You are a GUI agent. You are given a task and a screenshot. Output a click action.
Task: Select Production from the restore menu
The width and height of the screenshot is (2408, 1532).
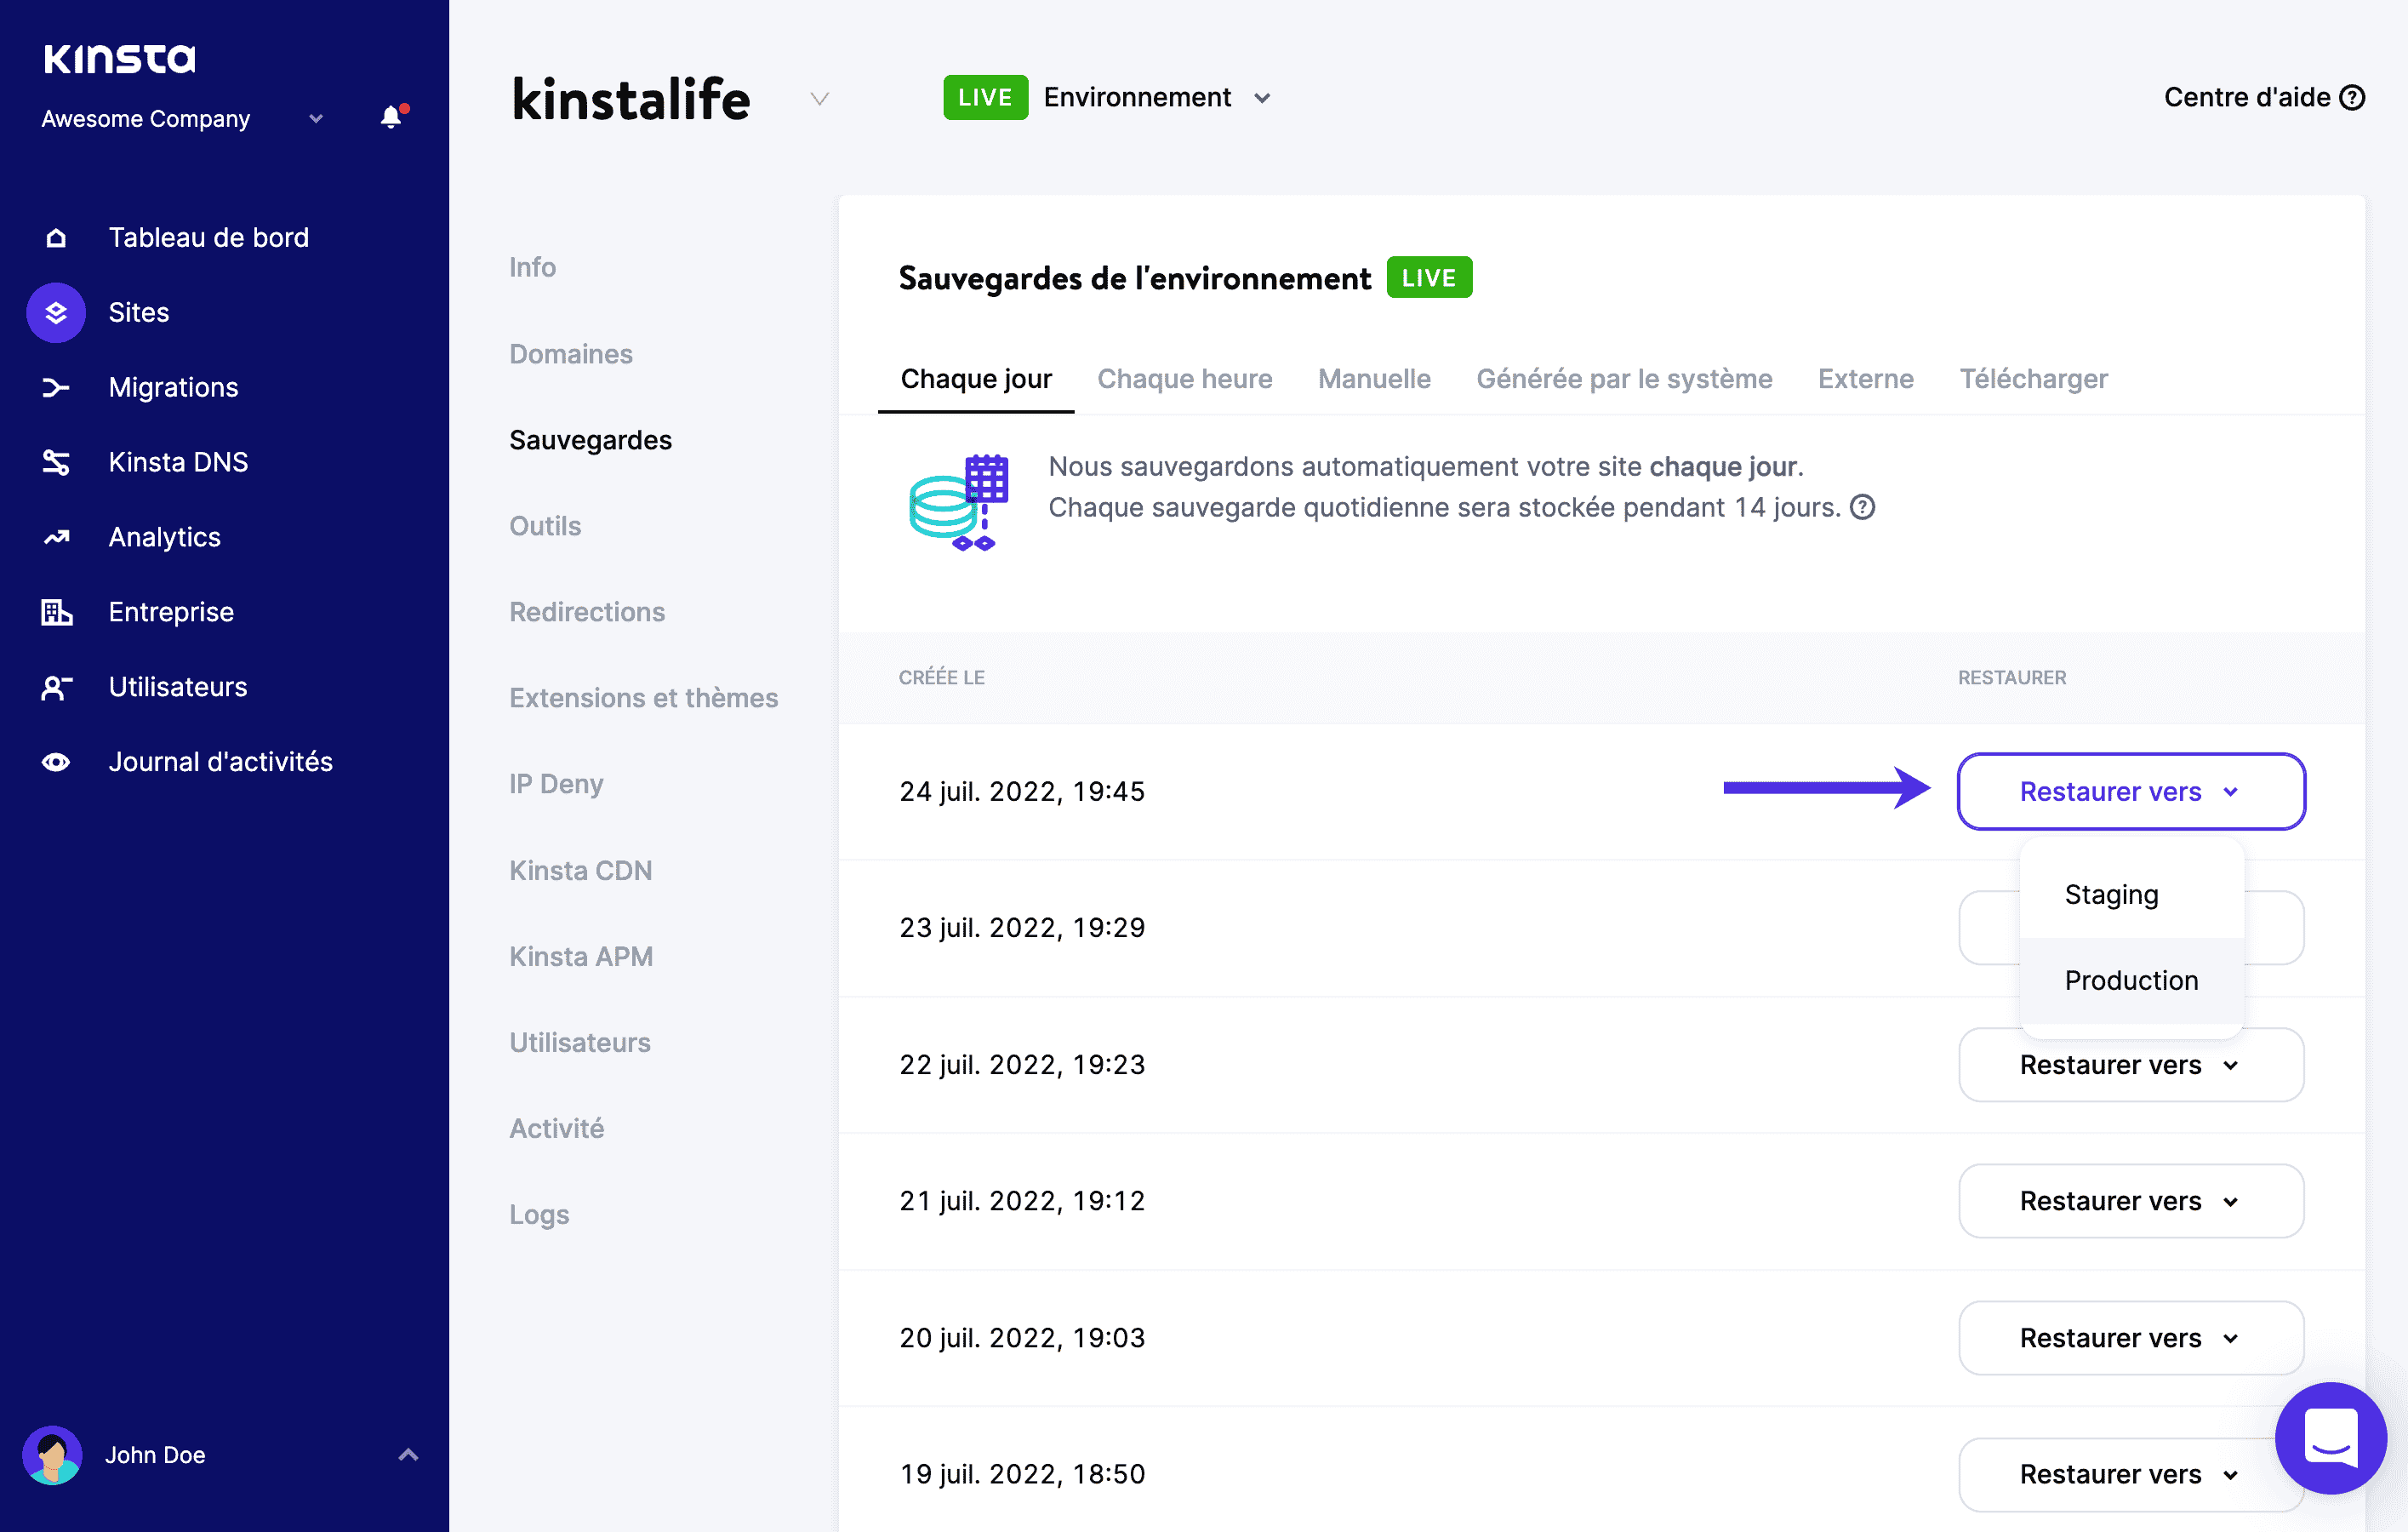point(2130,980)
